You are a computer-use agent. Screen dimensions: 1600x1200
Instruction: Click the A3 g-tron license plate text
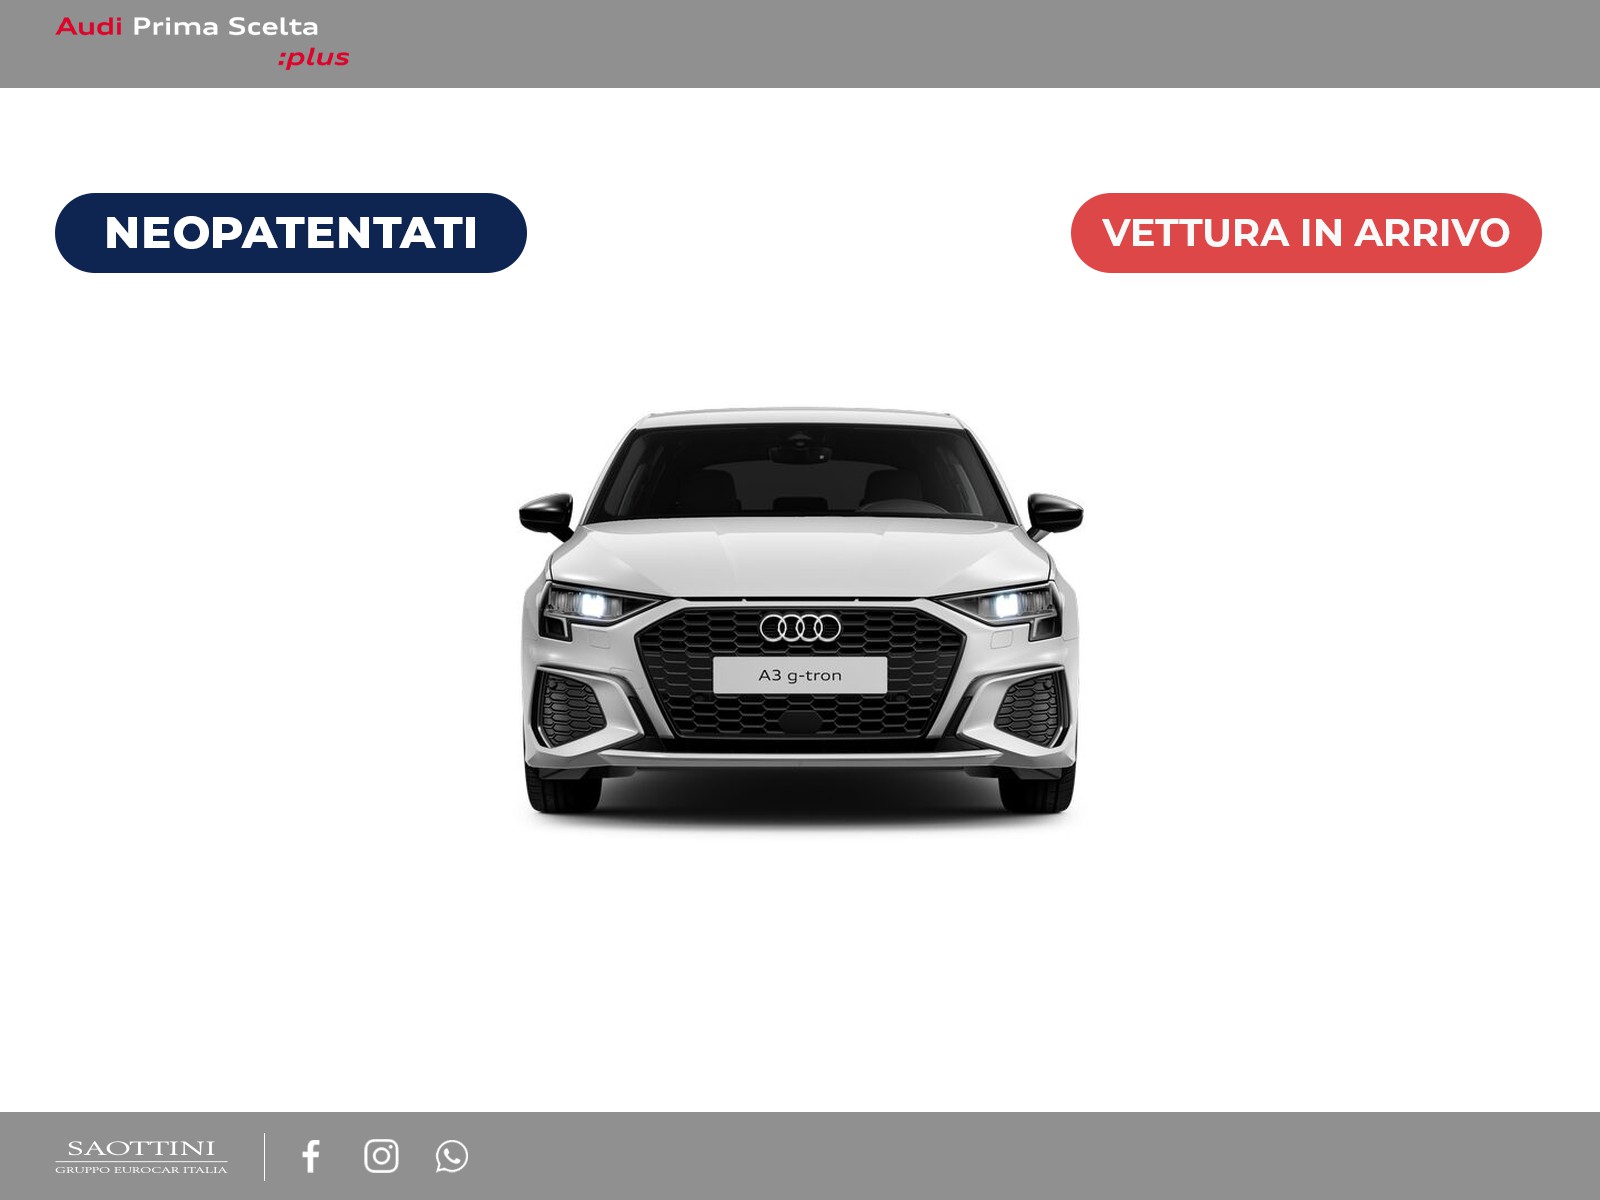coord(800,675)
